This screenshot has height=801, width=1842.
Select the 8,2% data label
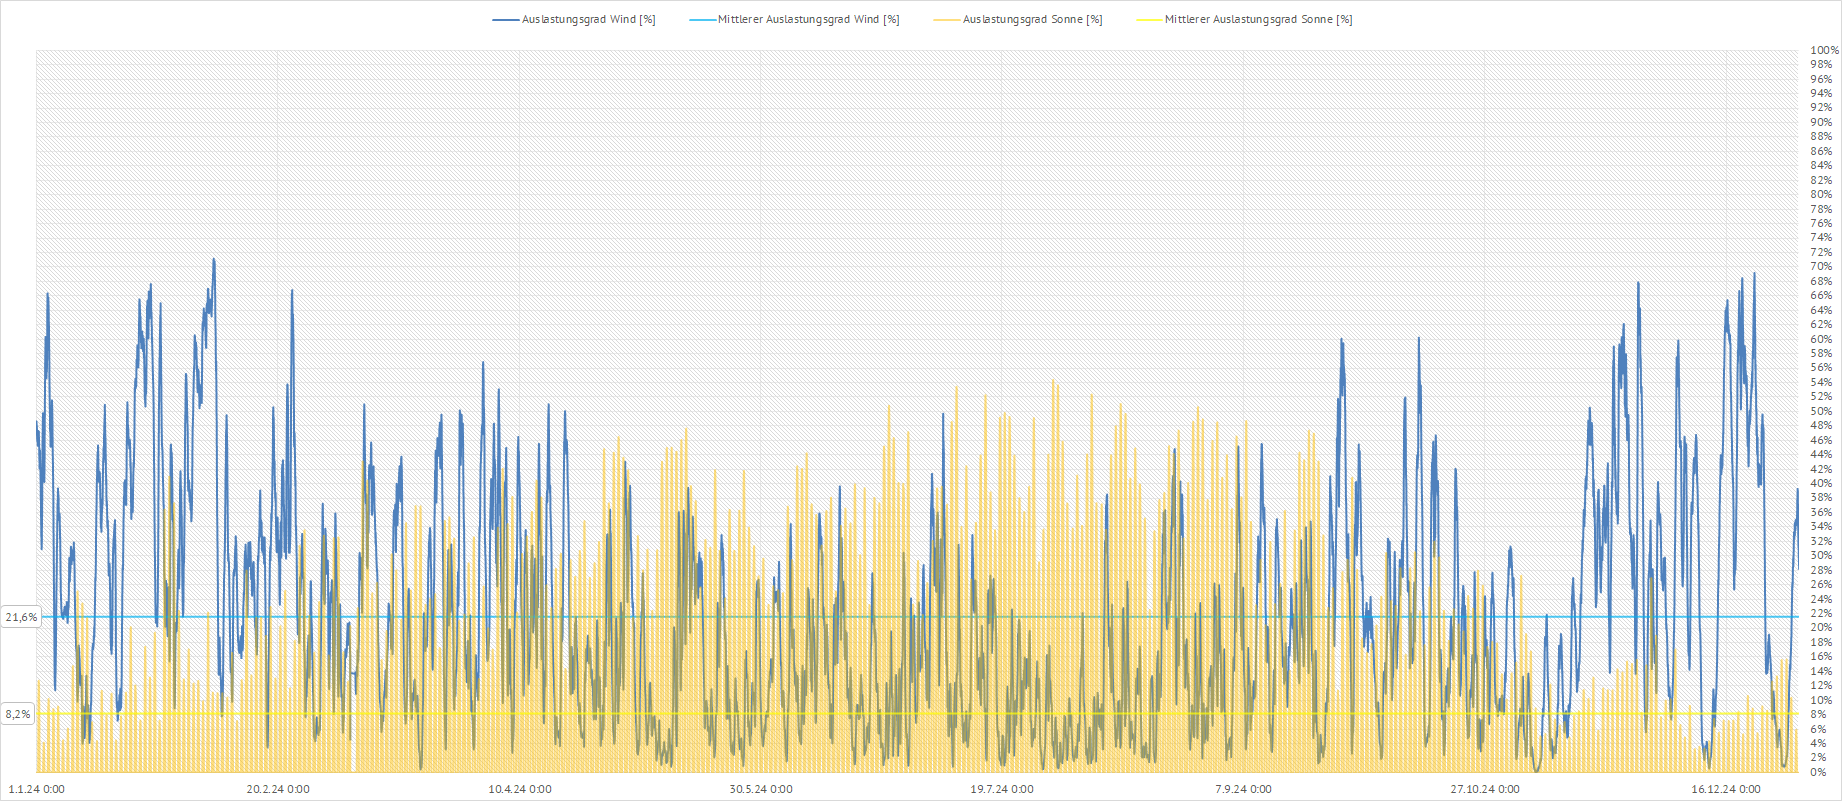pos(18,714)
